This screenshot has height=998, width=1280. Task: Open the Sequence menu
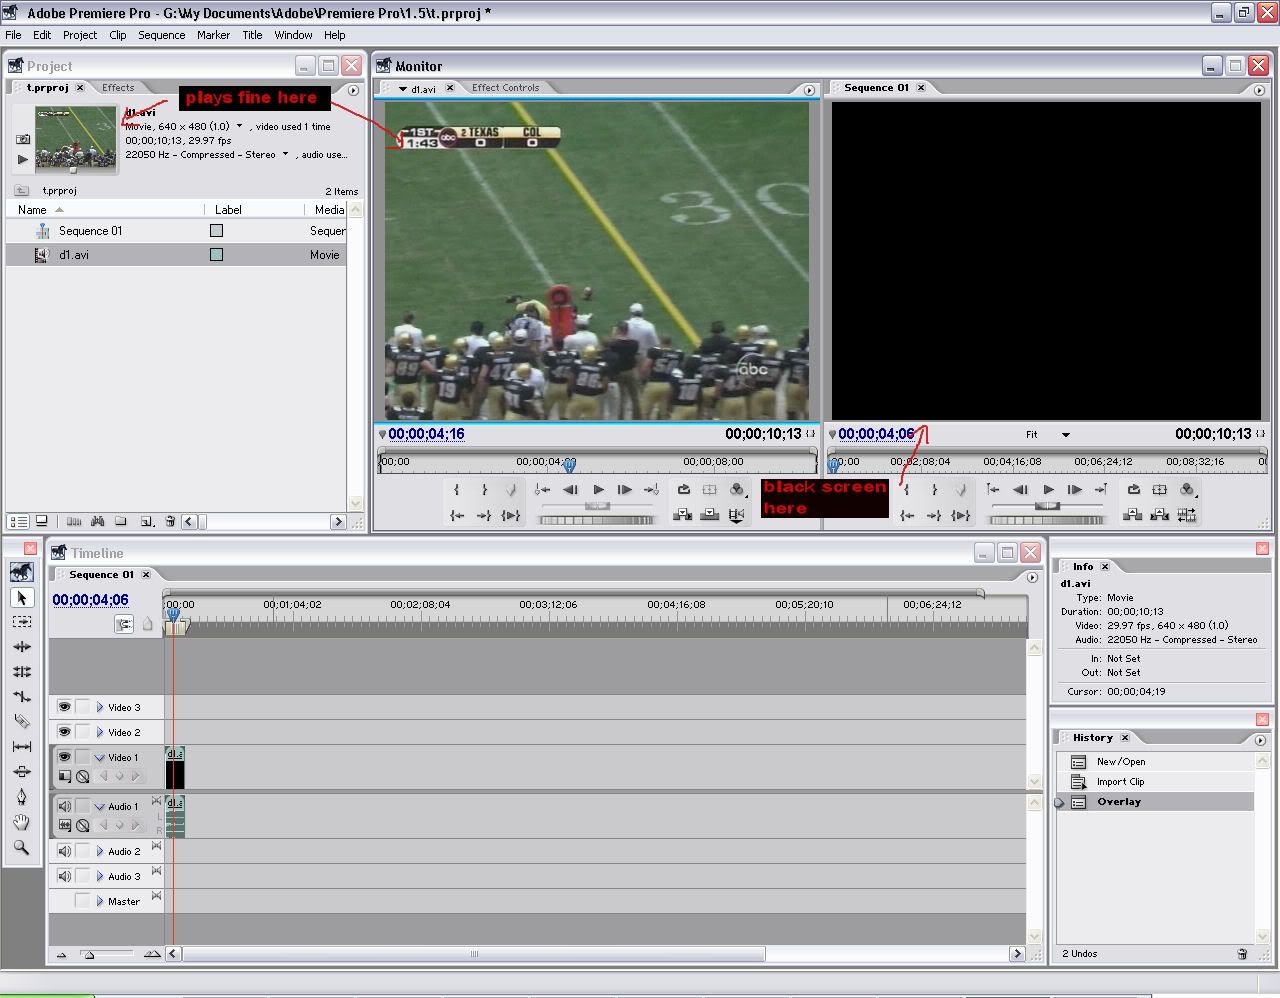click(x=161, y=34)
